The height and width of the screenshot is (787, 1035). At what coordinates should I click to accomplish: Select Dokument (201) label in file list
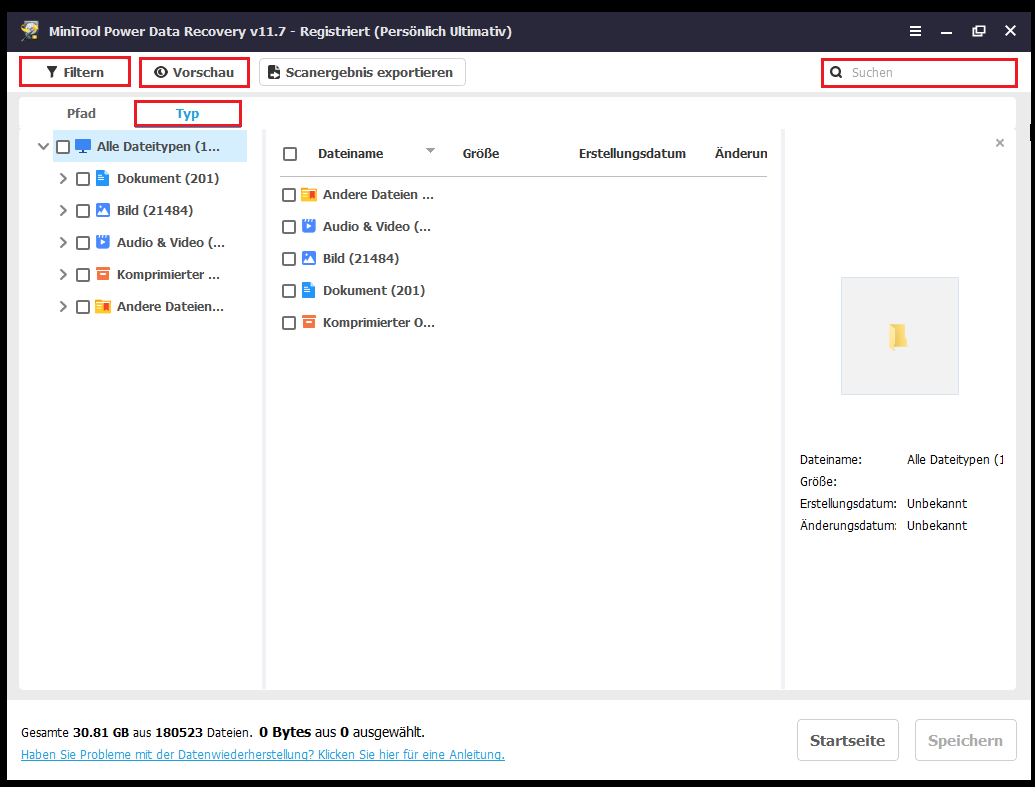(x=374, y=291)
